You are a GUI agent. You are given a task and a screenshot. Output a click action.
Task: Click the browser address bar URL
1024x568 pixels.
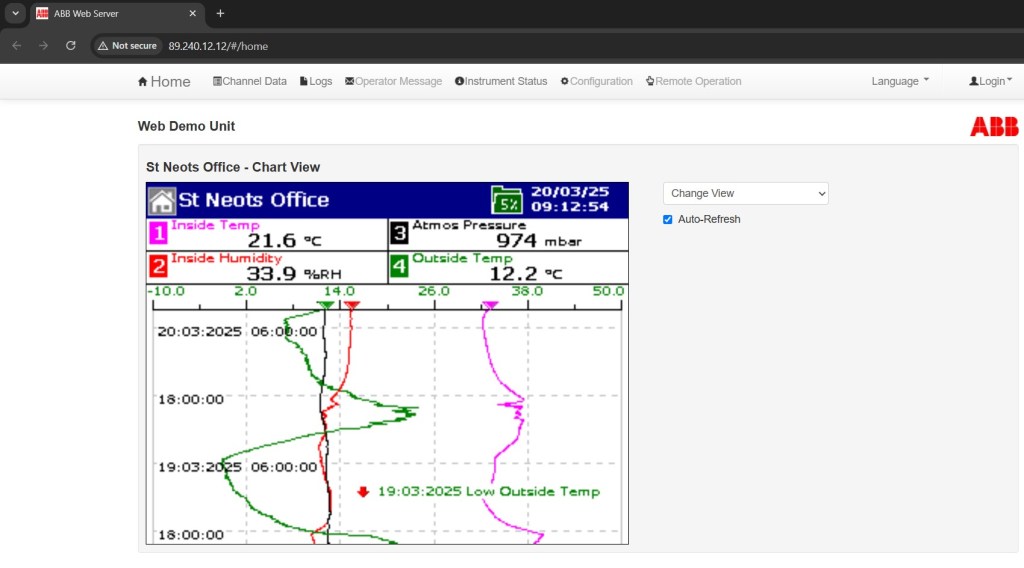[x=218, y=46]
